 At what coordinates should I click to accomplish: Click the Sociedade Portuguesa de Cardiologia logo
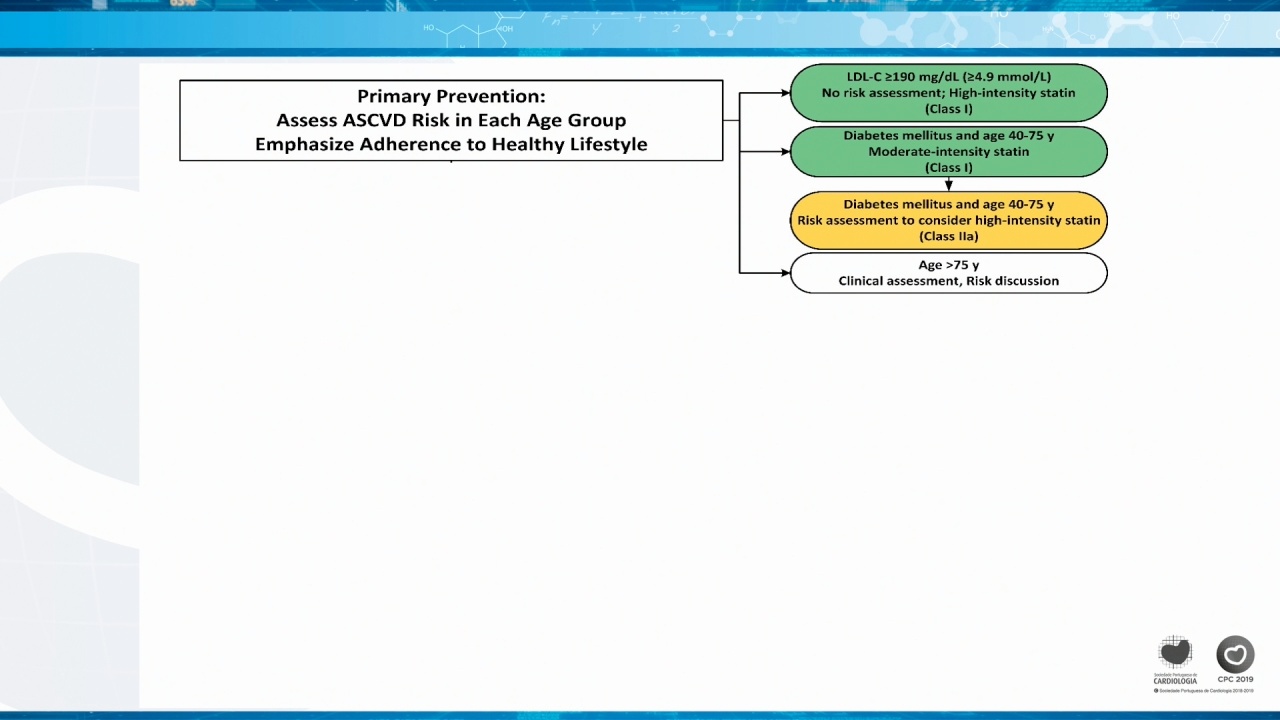click(1175, 660)
